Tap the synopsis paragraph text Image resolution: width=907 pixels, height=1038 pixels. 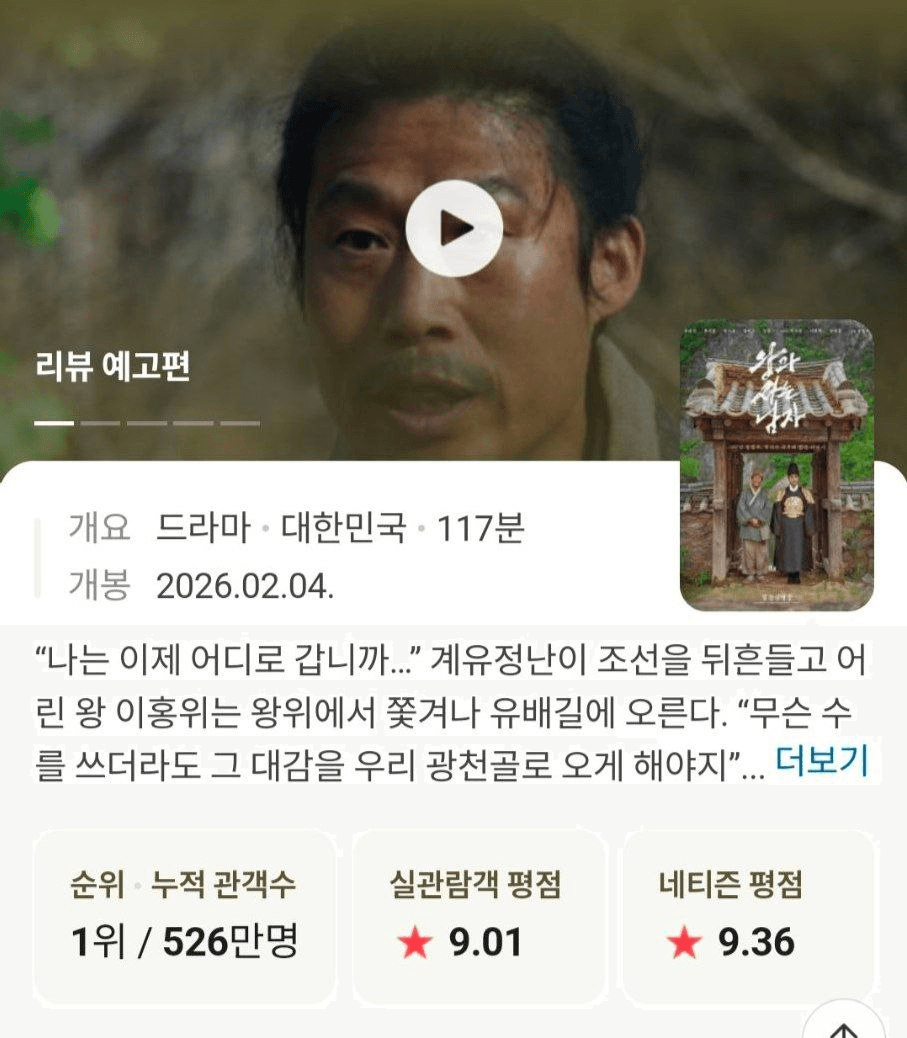pos(454,712)
